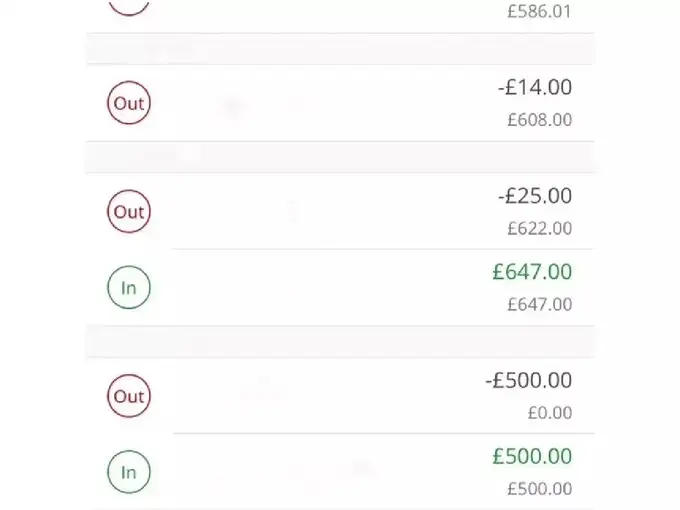Select the -£25.00 transaction amount
The image size is (680, 510).
[x=534, y=196]
